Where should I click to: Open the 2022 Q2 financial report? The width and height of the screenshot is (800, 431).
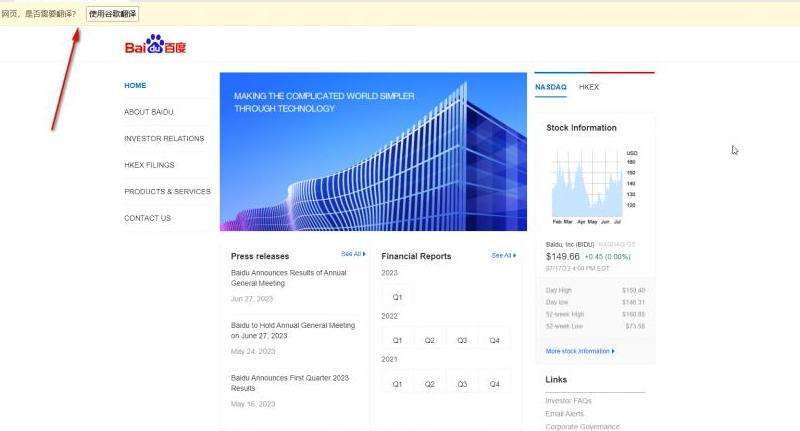tap(430, 340)
